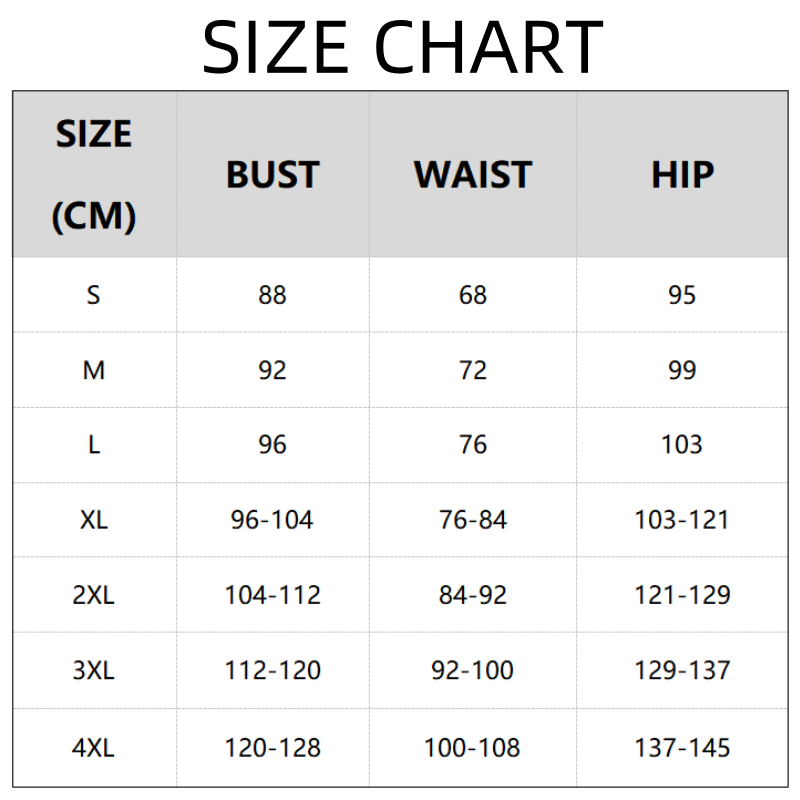The image size is (800, 800).
Task: Select the HIP column header
Action: (x=682, y=174)
